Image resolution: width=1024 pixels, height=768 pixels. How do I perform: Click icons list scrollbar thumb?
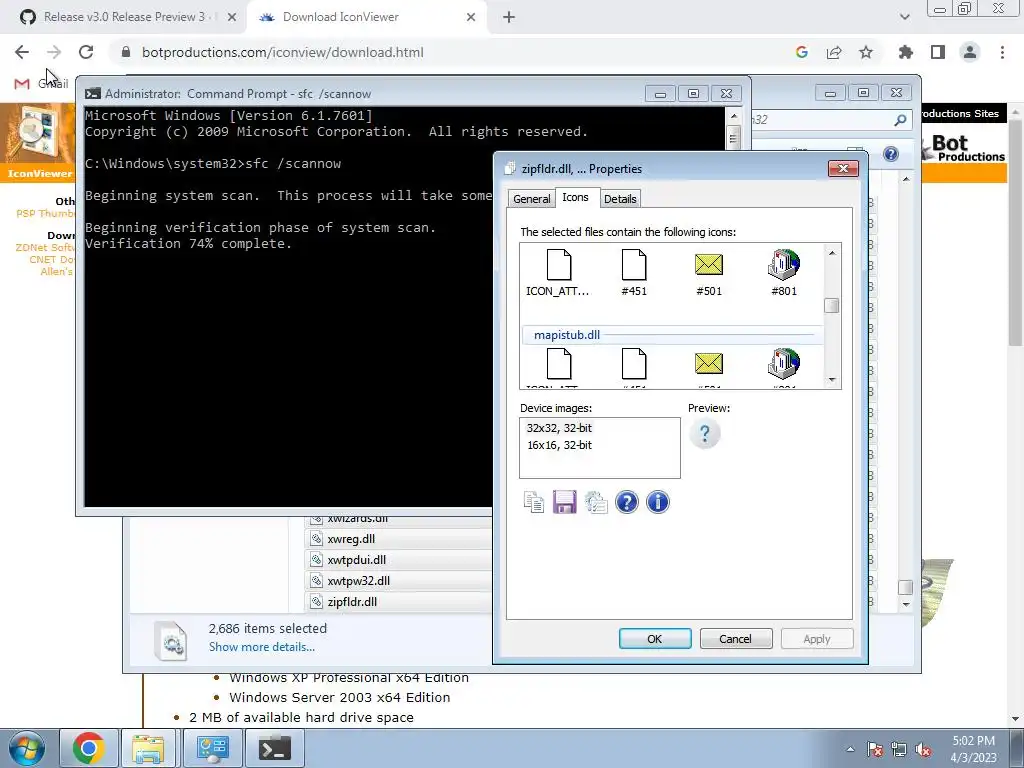(x=831, y=306)
